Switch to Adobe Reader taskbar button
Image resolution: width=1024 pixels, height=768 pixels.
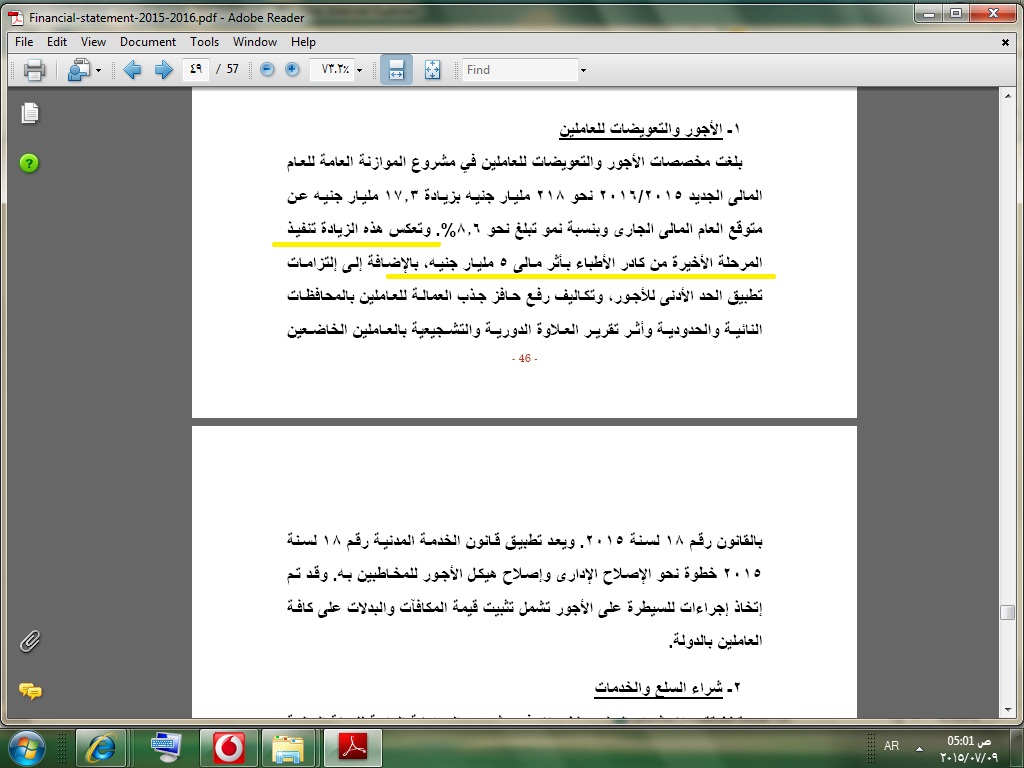tap(353, 748)
